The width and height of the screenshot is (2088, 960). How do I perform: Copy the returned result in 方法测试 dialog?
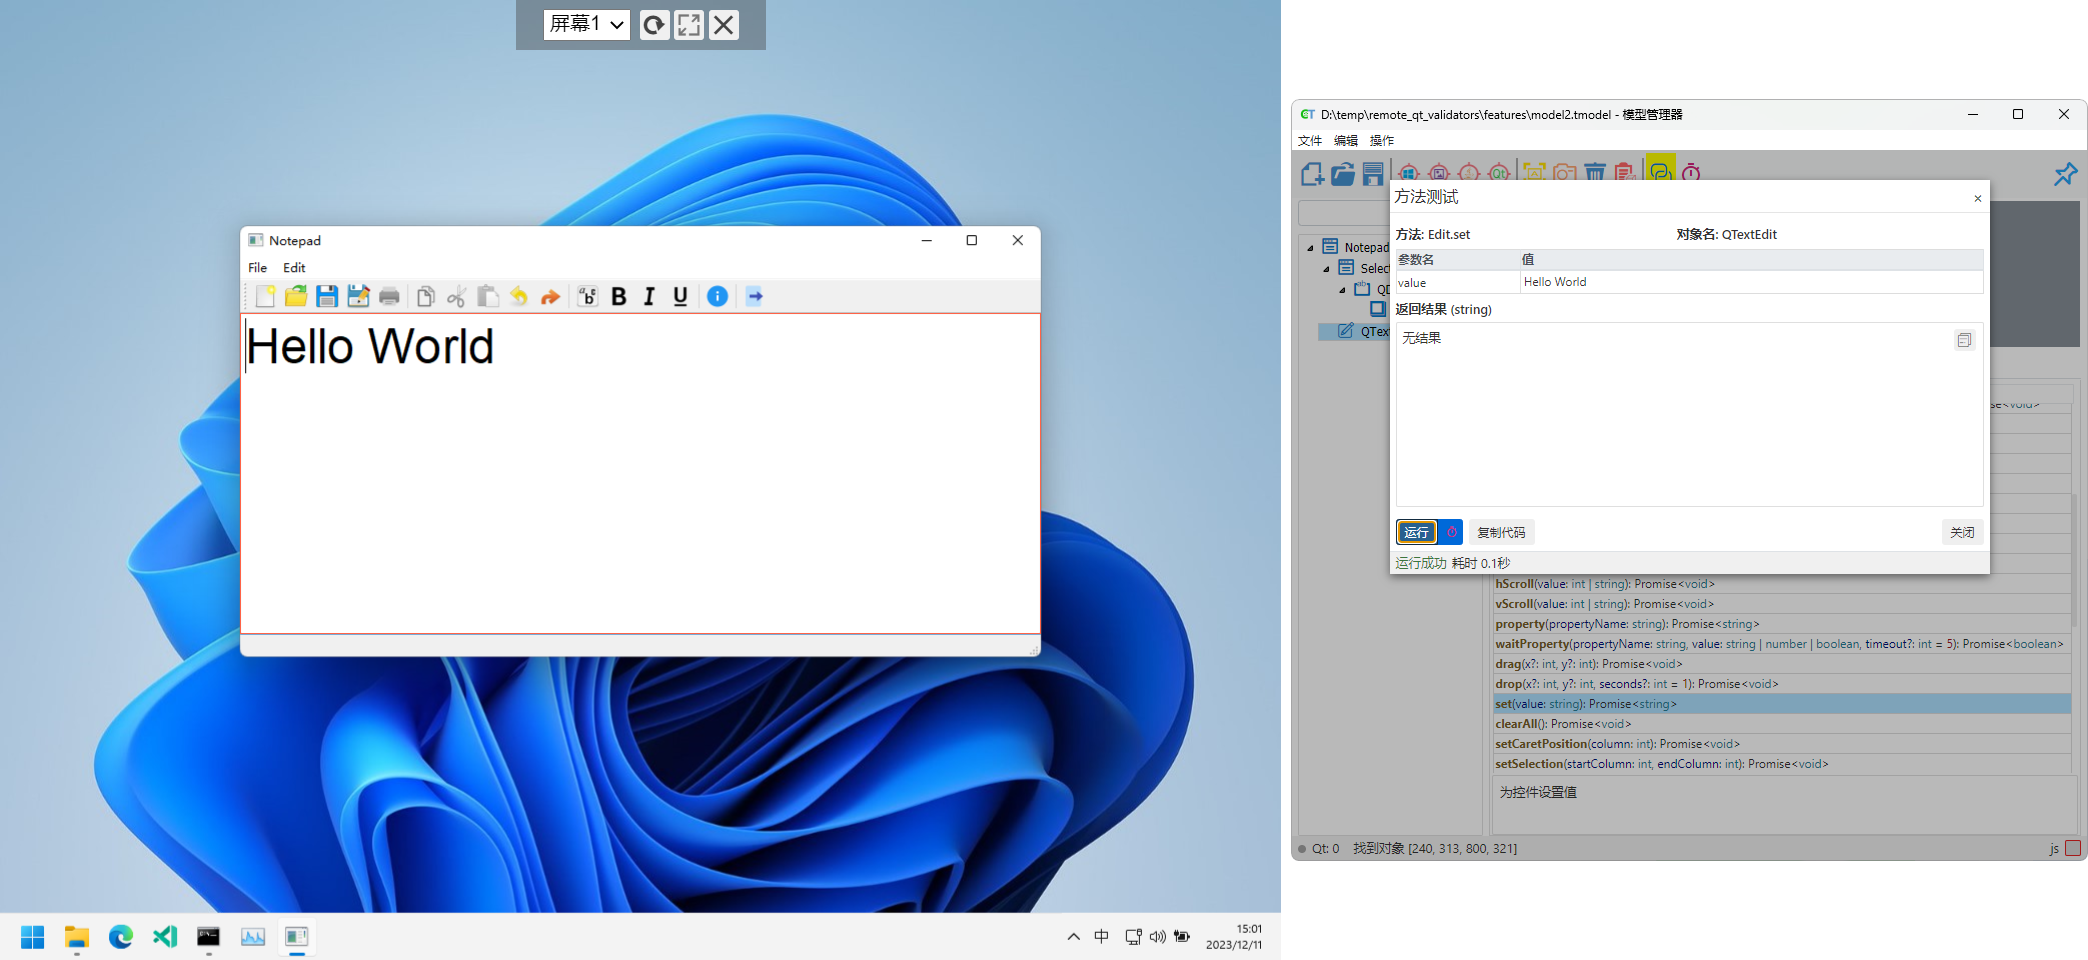point(1963,340)
